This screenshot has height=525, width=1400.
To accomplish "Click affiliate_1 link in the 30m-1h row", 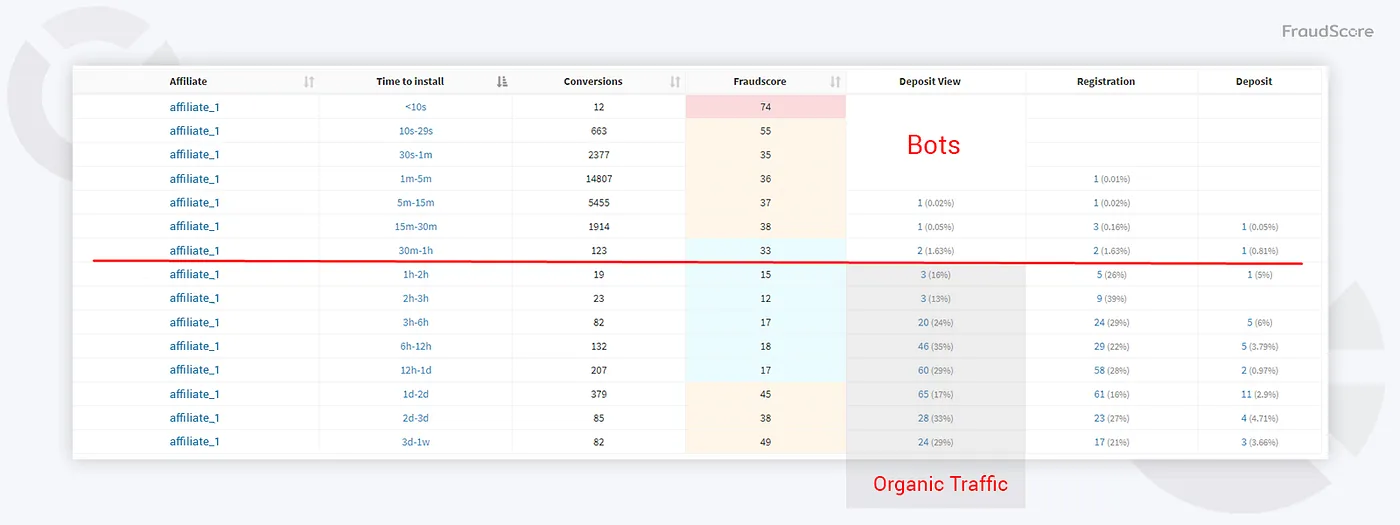I will (194, 251).
